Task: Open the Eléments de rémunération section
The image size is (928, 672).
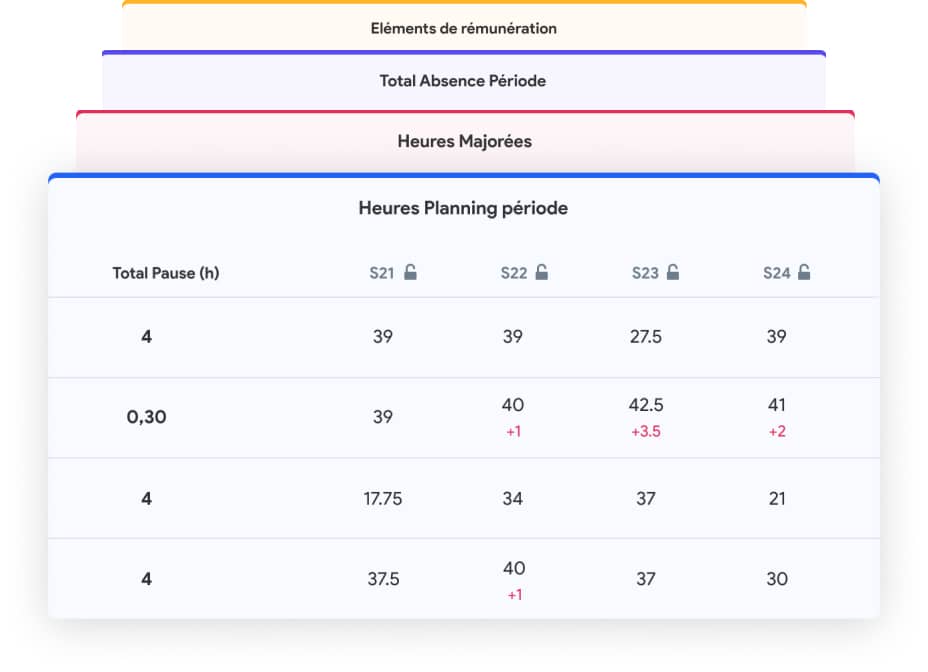Action: point(463,28)
